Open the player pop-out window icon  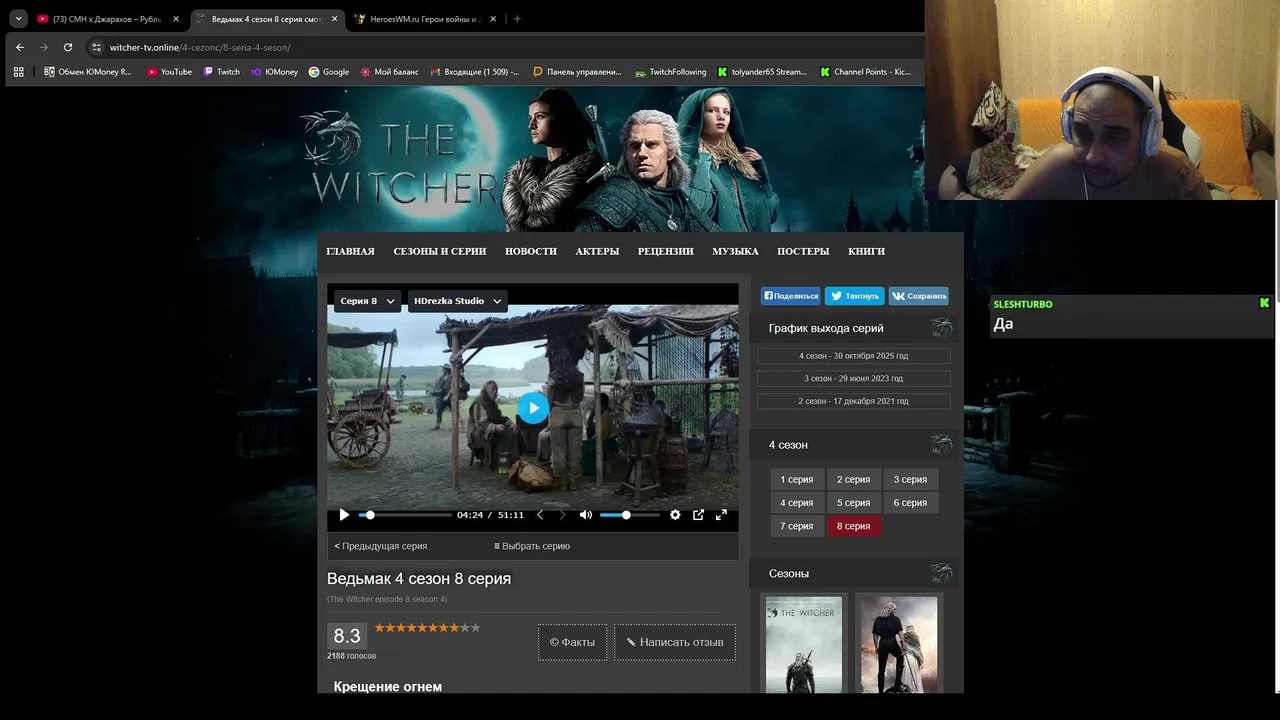pos(698,515)
